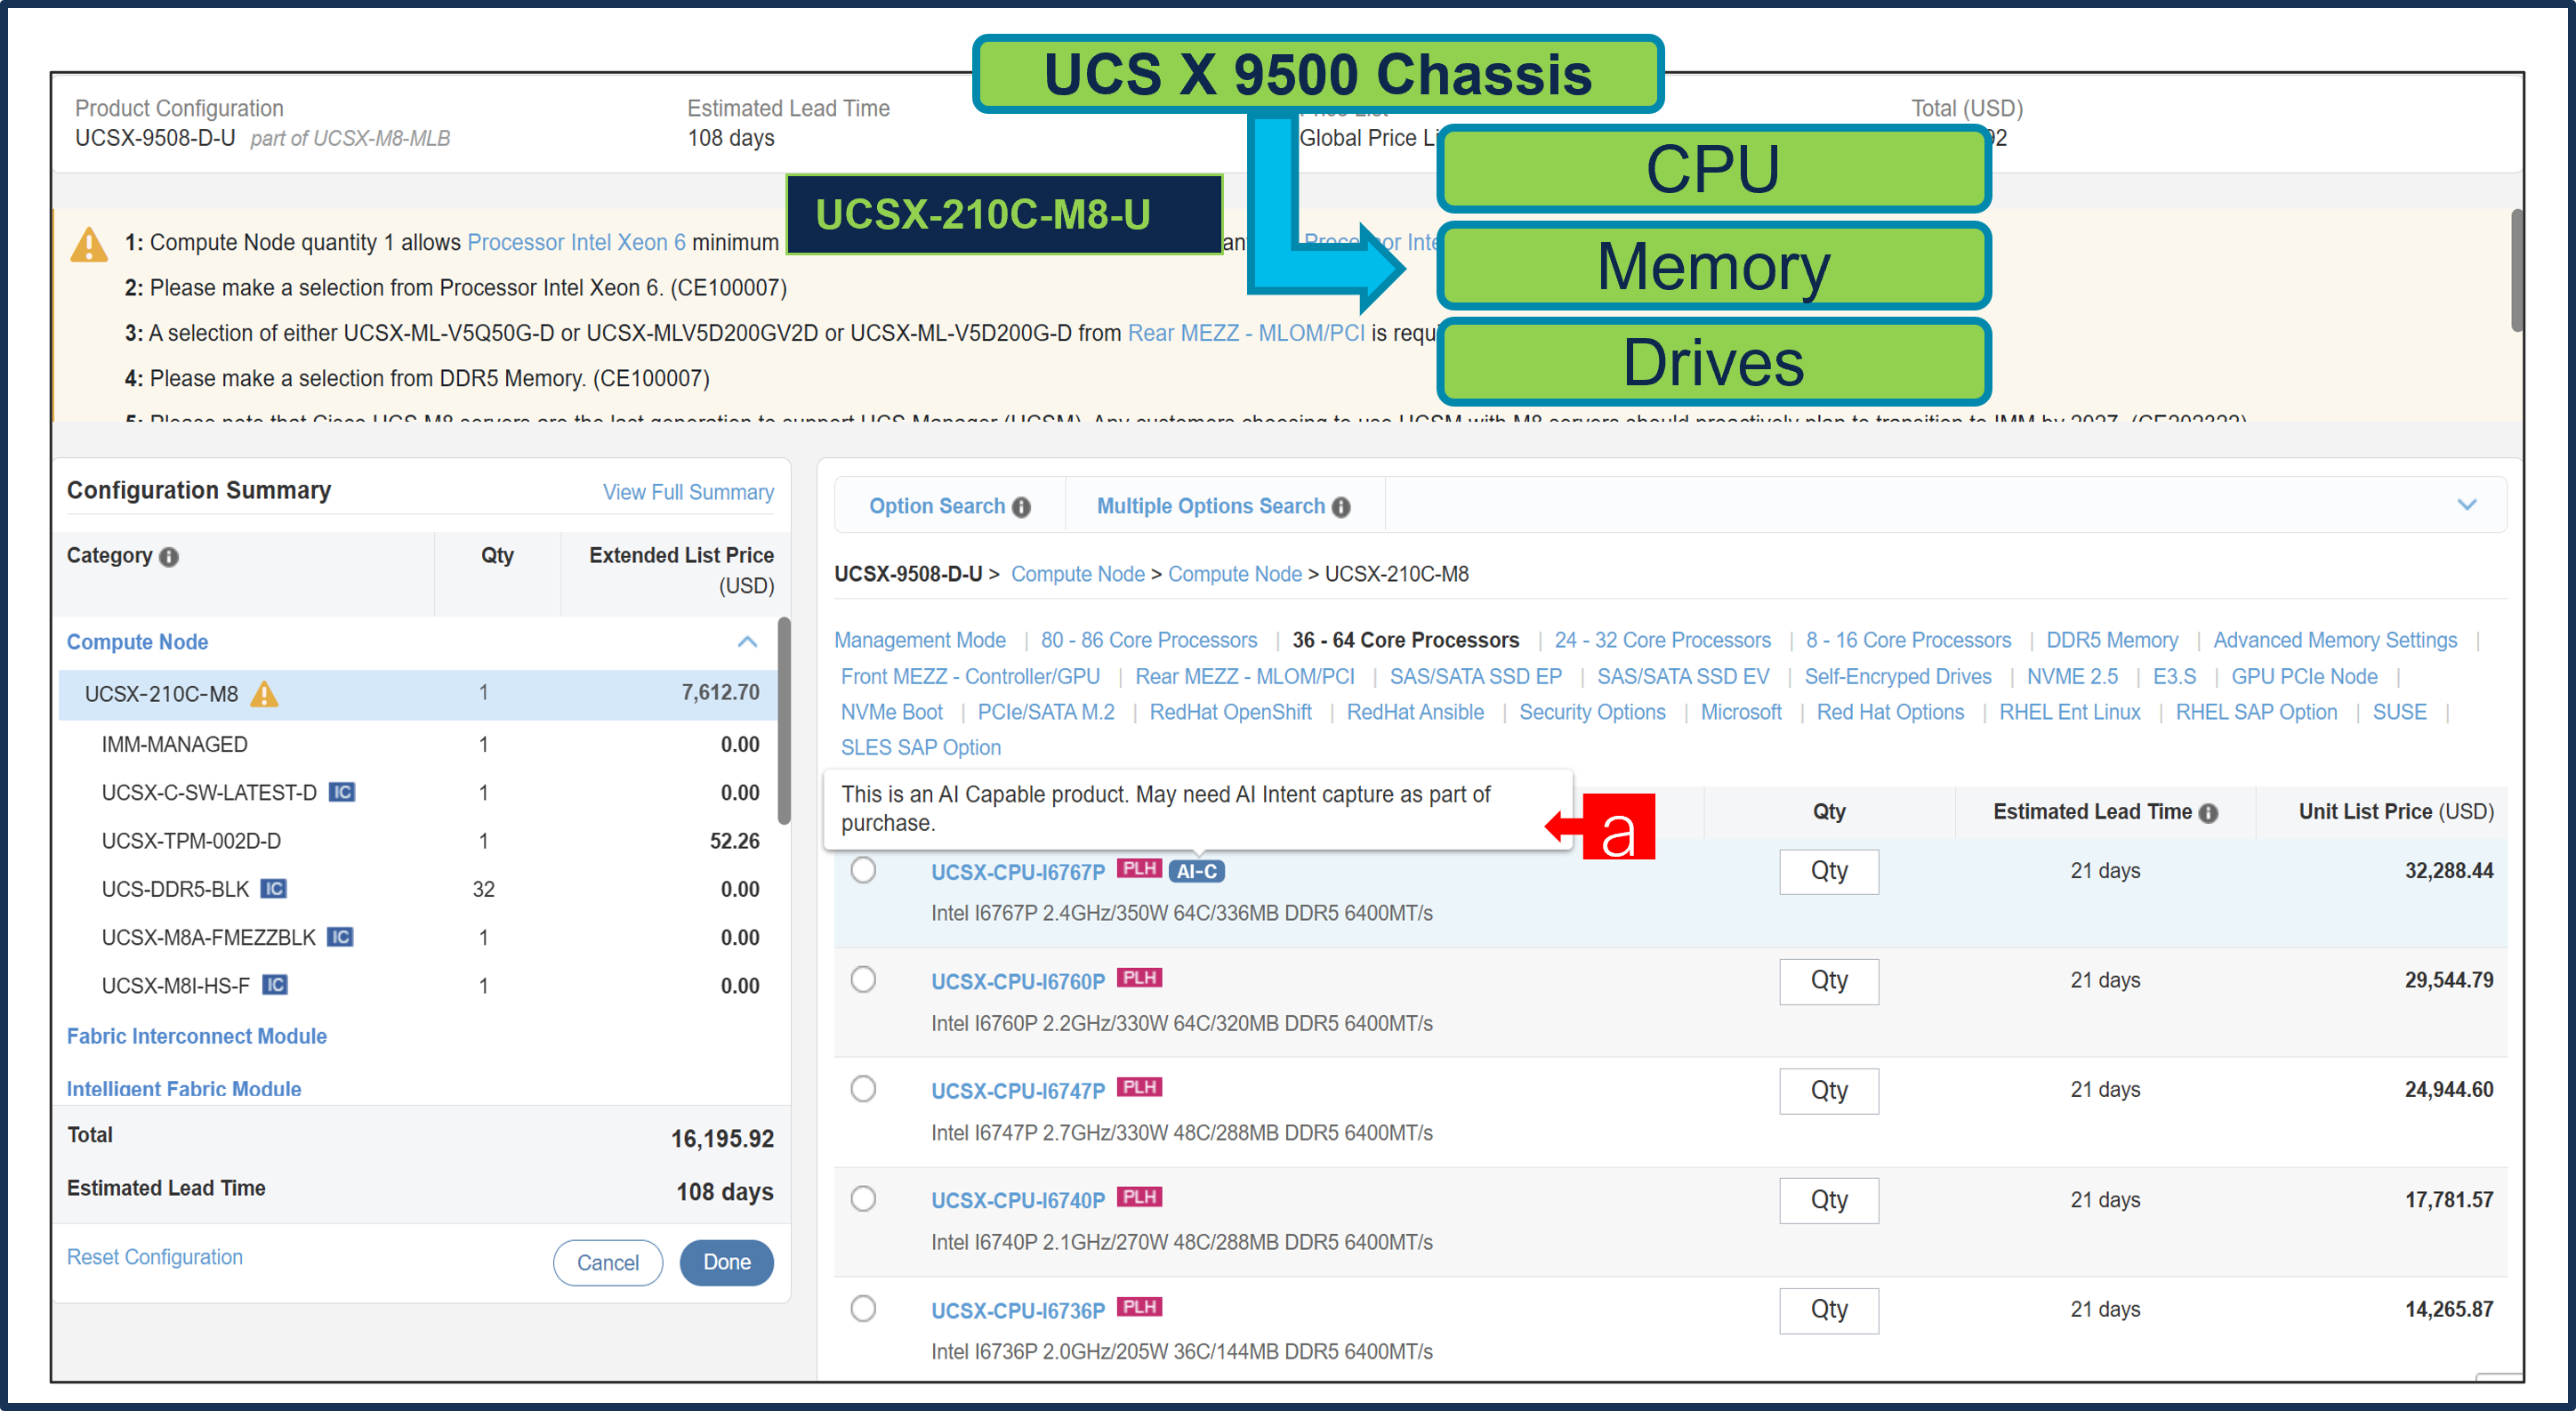The image size is (2576, 1411).
Task: Click the info icon beside Estimated Lead Time column
Action: [2208, 813]
